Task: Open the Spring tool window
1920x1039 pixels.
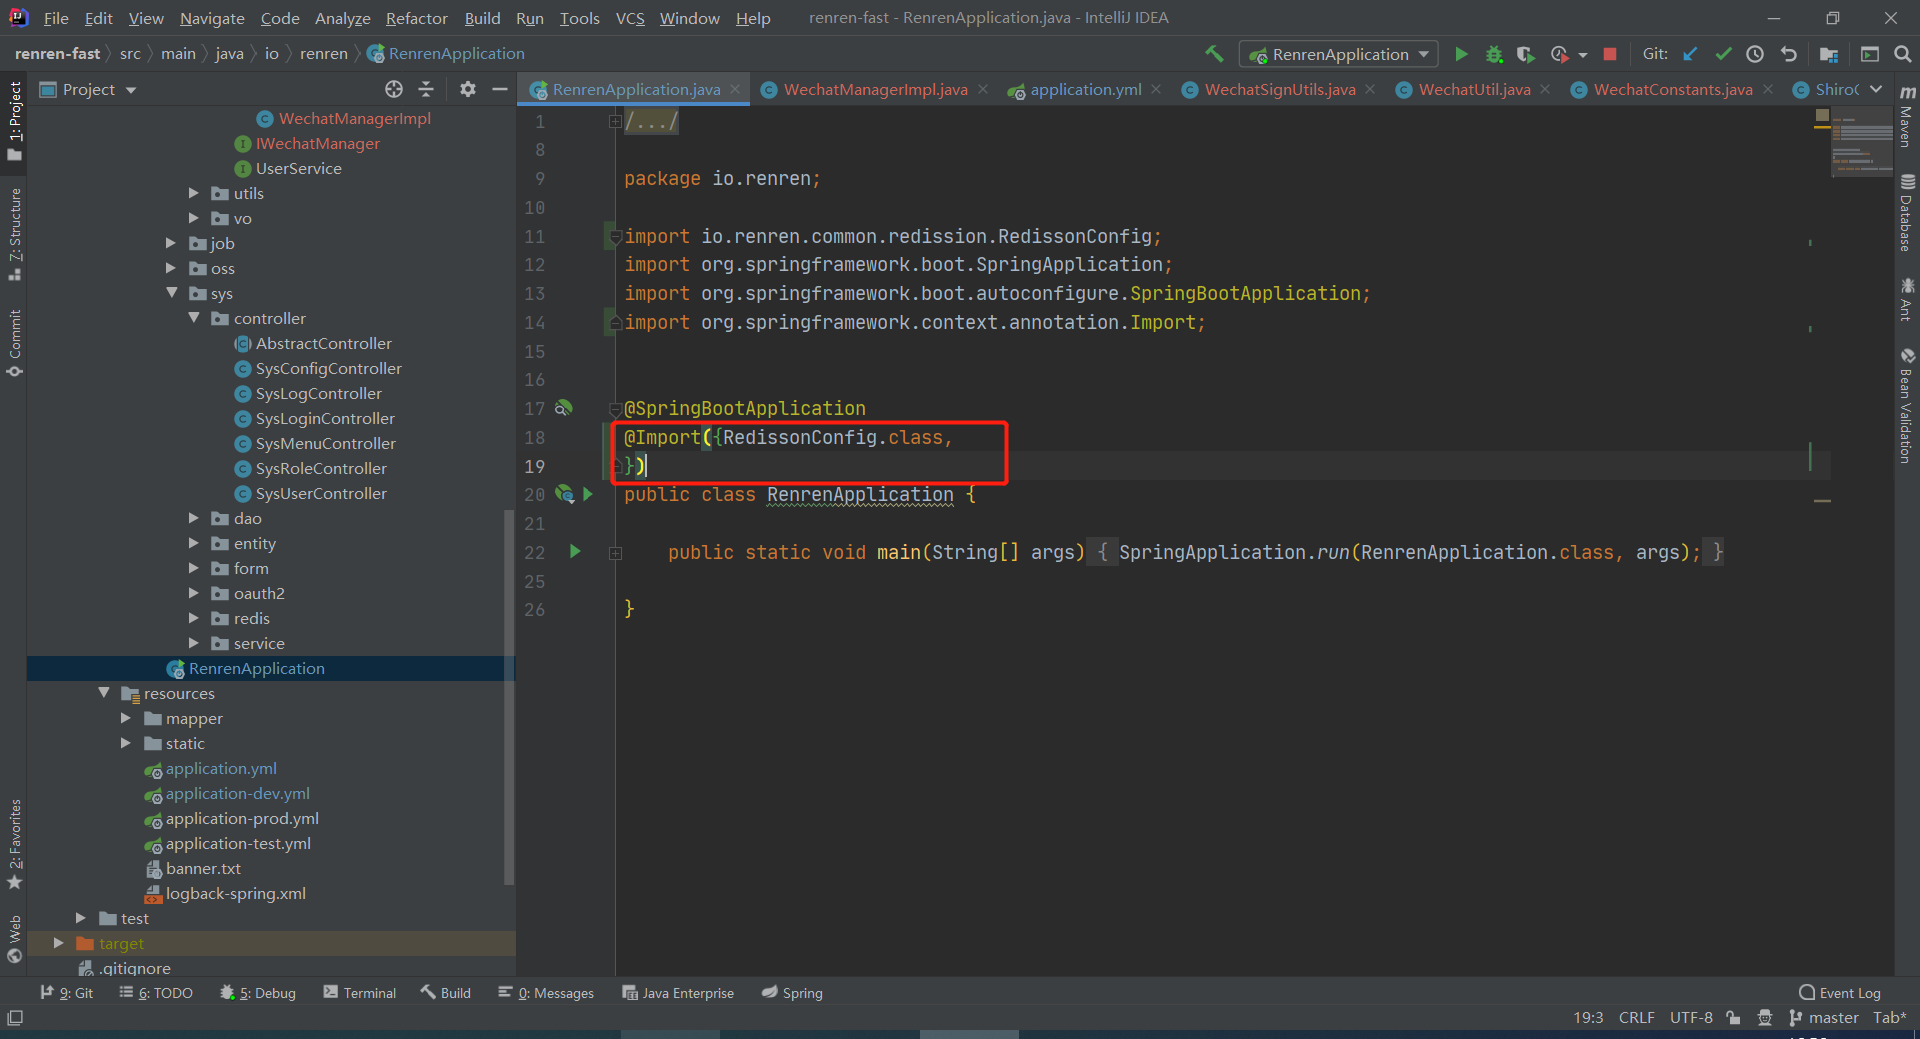Action: click(x=792, y=993)
